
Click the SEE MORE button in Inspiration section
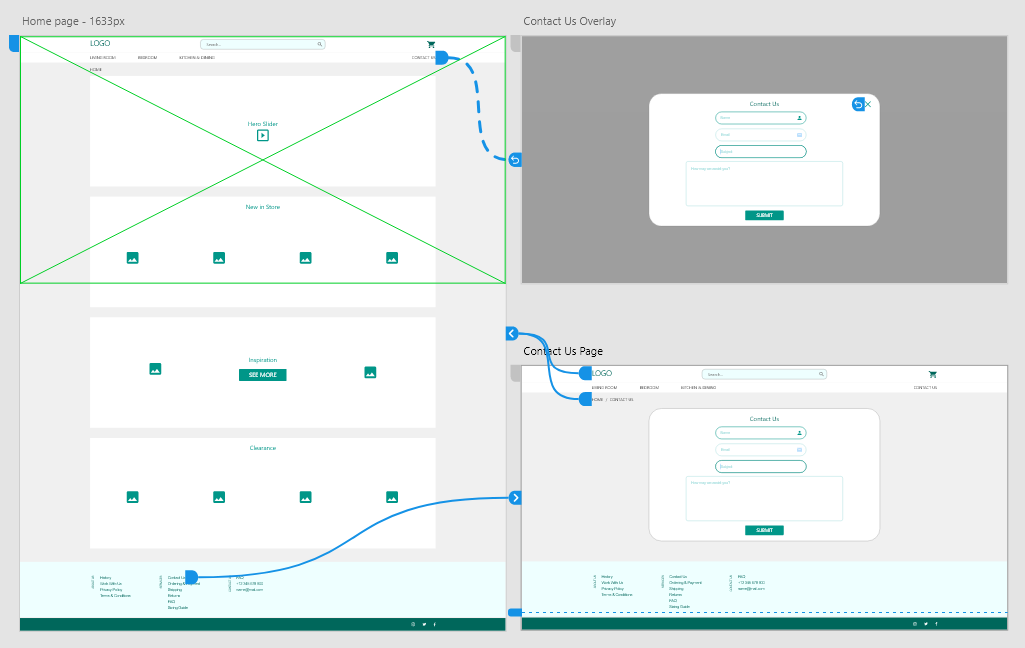pyautogui.click(x=263, y=375)
